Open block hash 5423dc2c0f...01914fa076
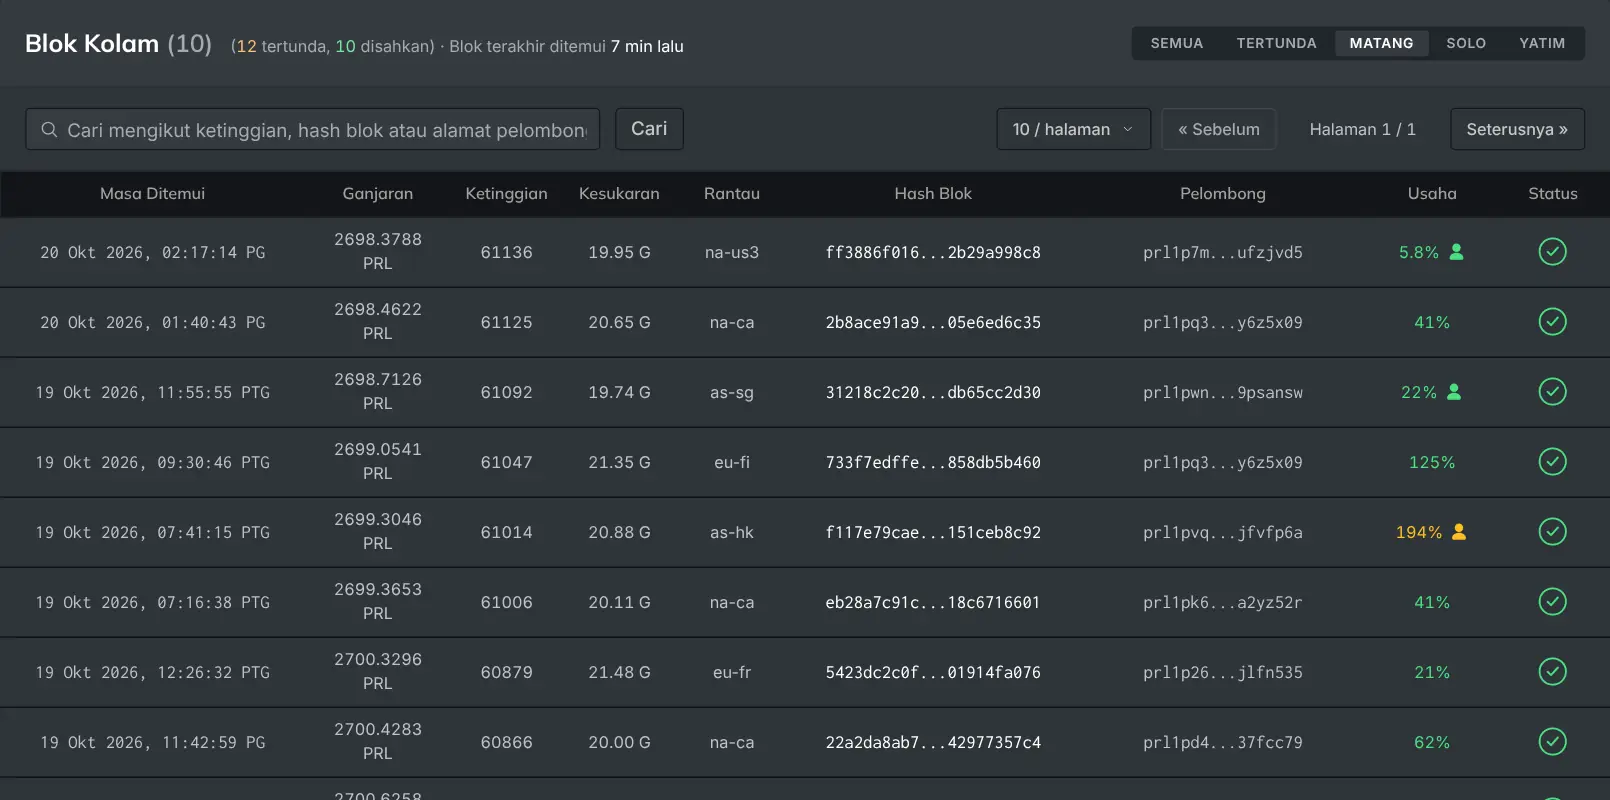 (933, 672)
